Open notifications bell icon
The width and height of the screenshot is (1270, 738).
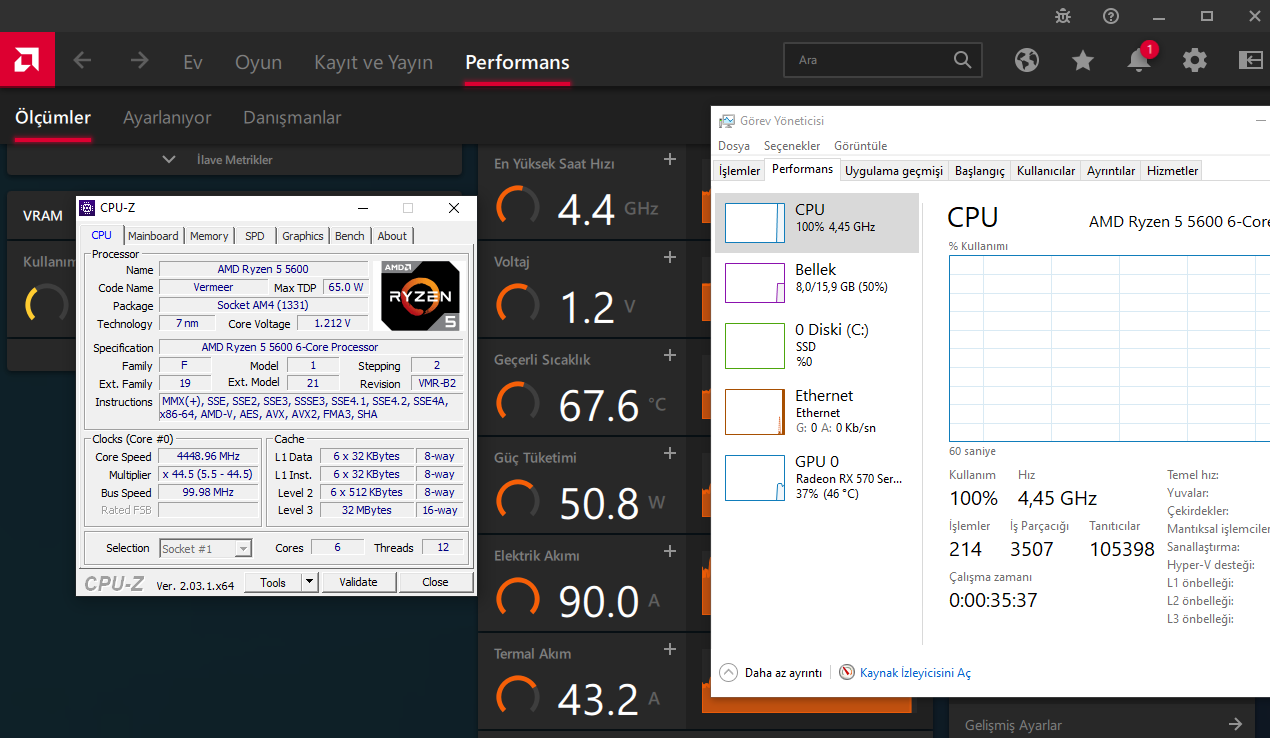(1139, 60)
